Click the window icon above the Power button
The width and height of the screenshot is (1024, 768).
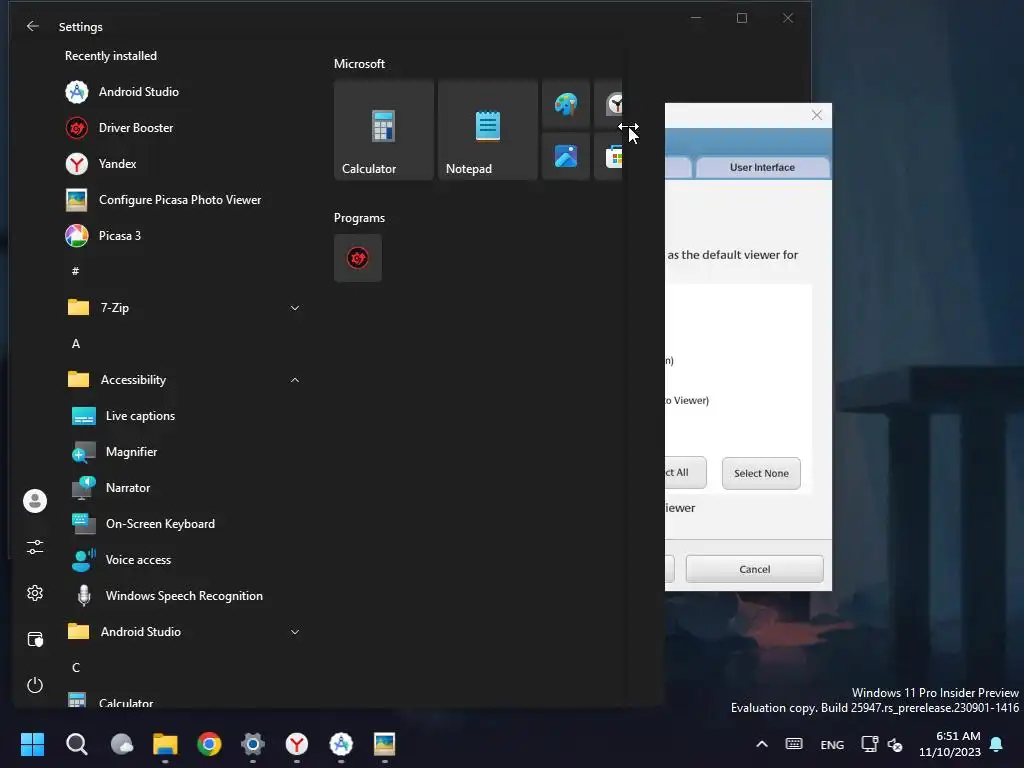[x=35, y=639]
